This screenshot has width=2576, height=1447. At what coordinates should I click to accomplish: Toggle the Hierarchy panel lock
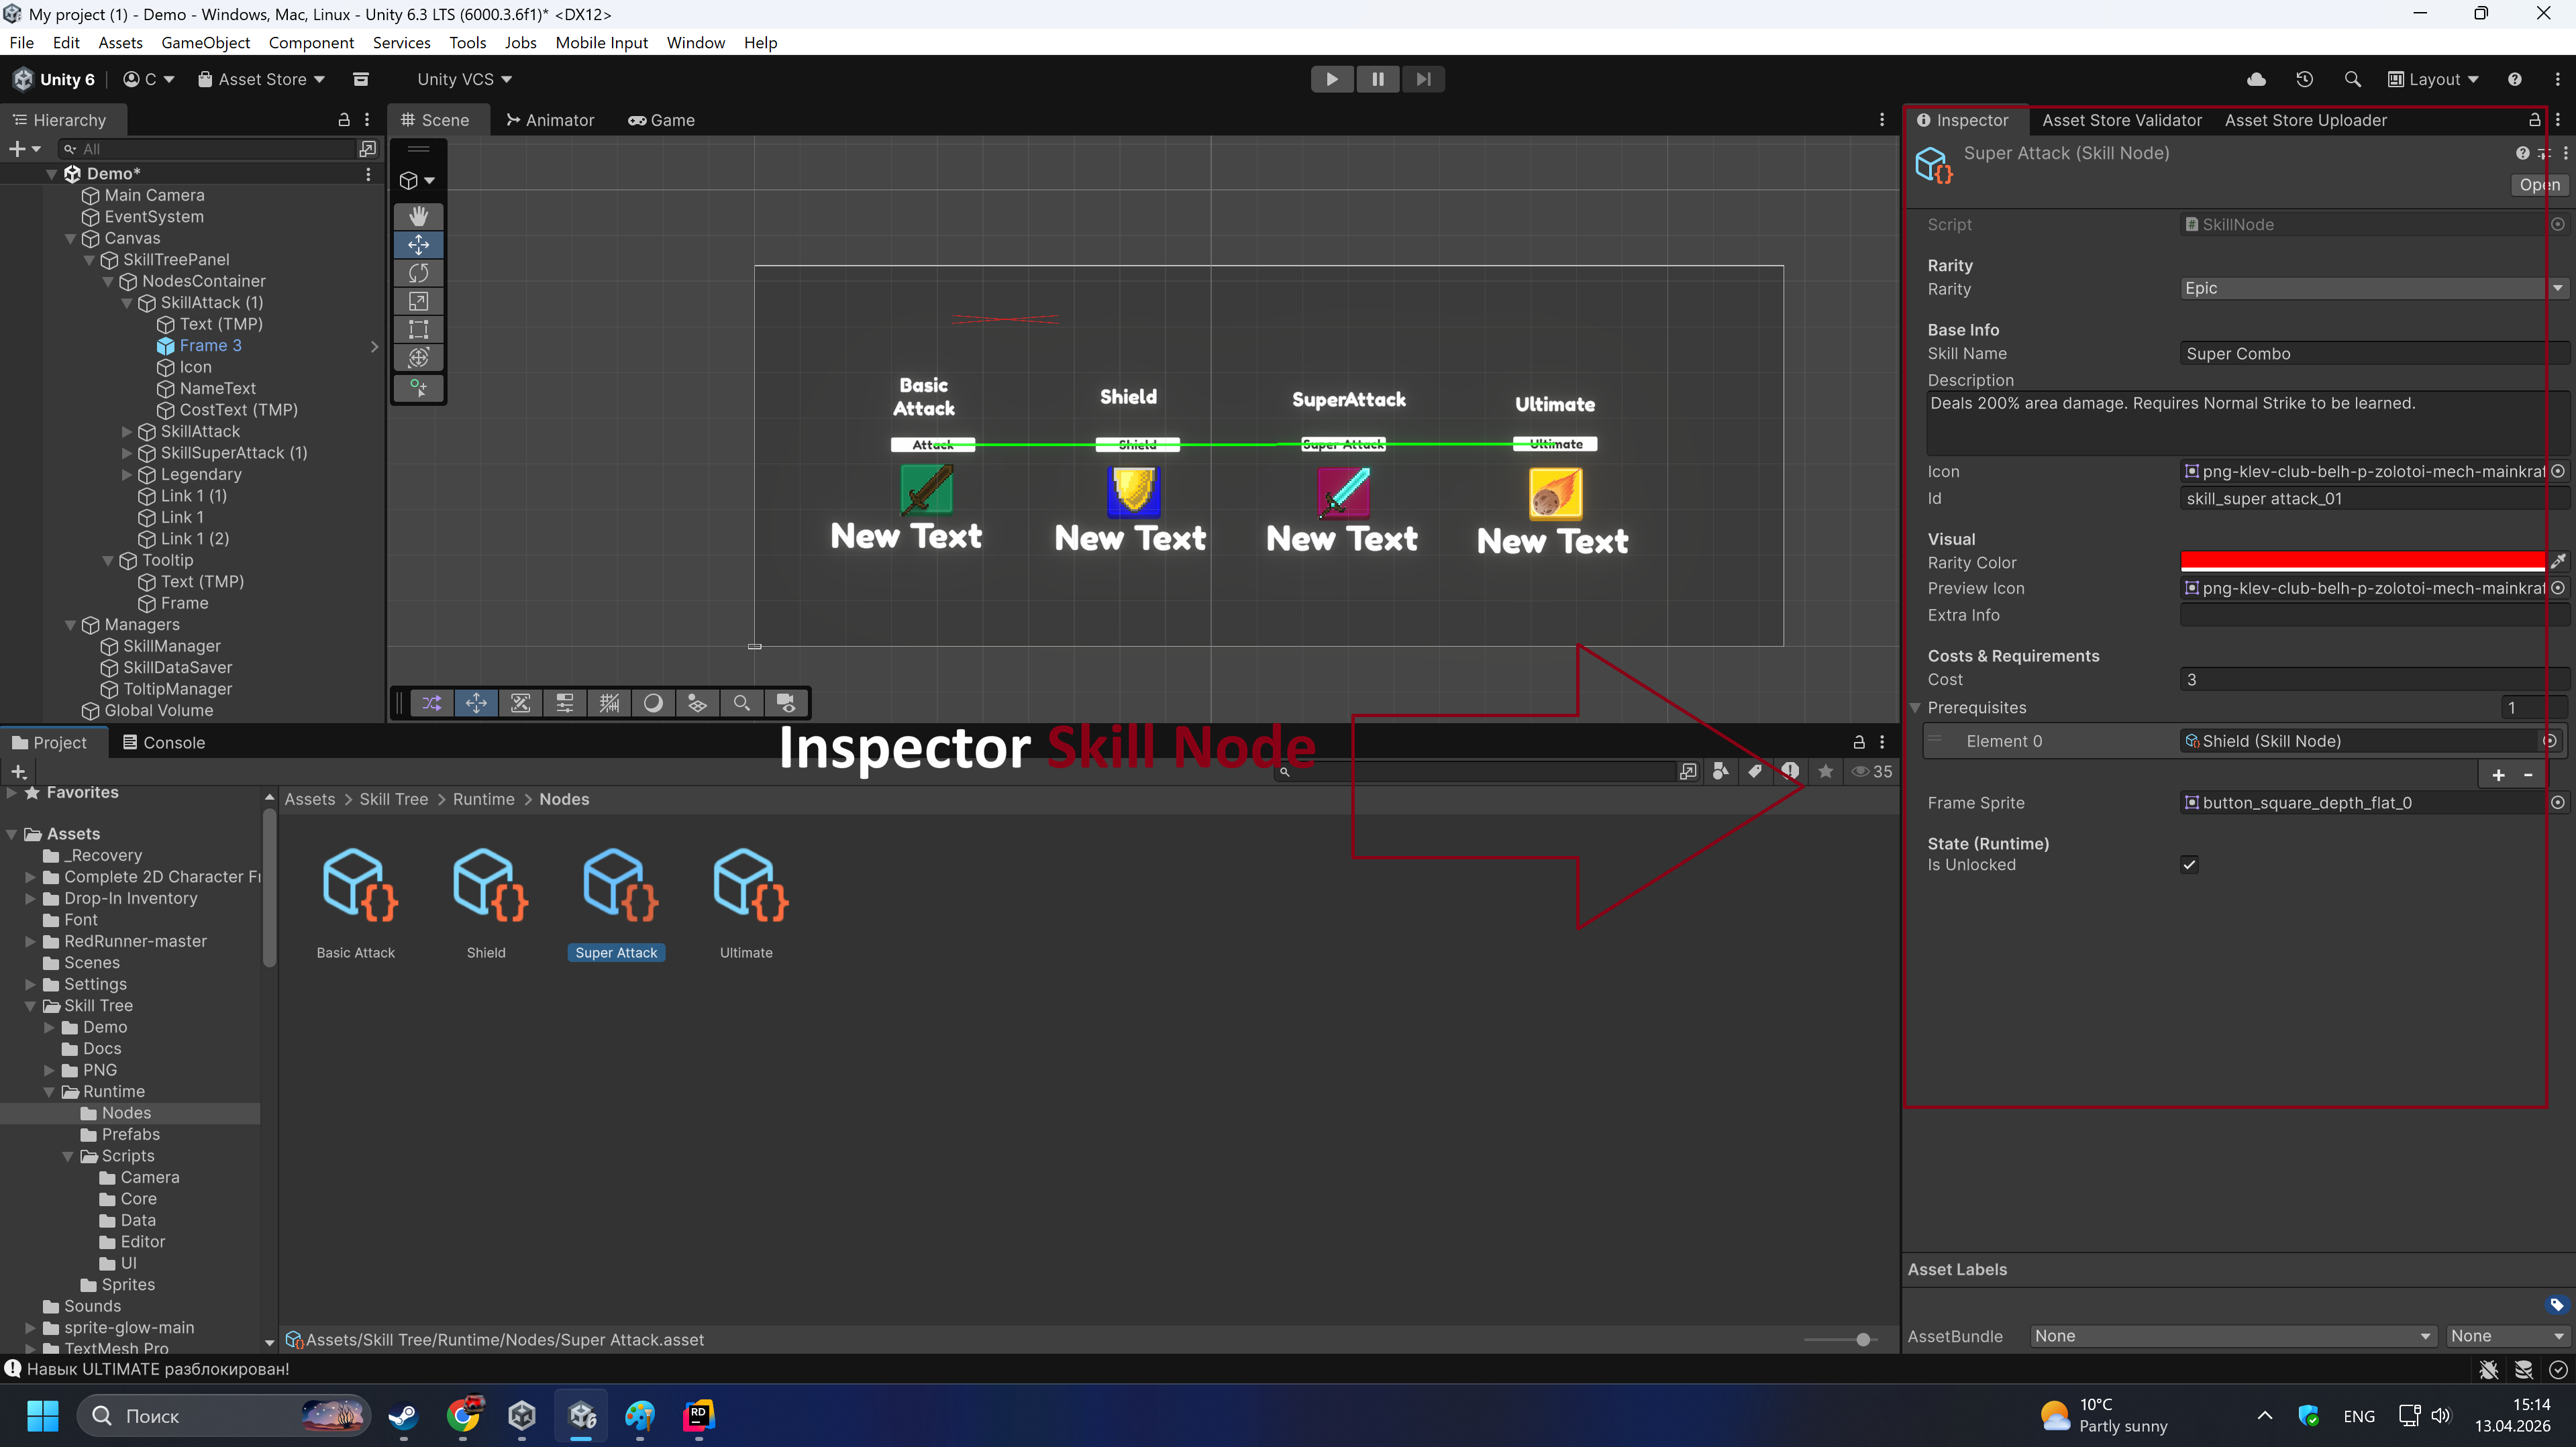click(x=344, y=120)
